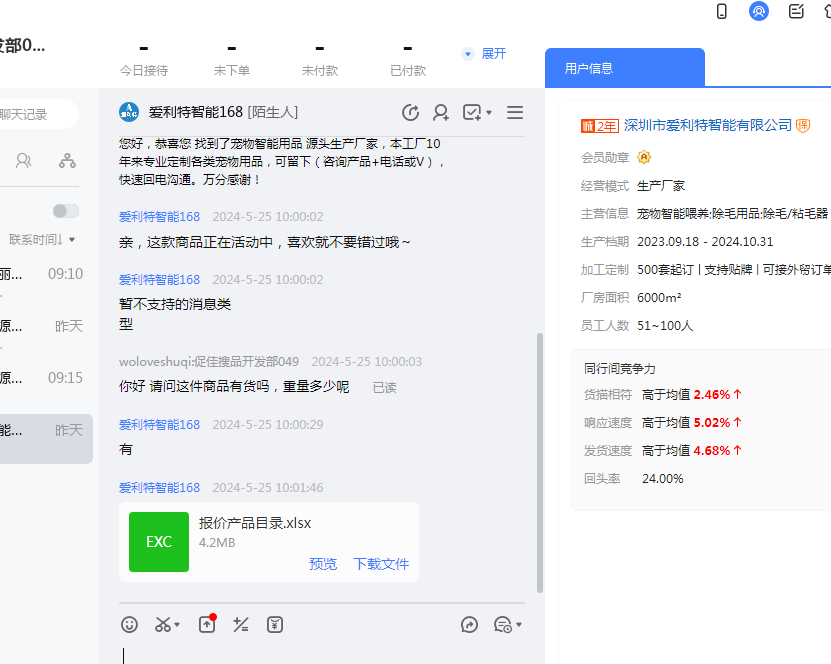
Task: Open the payment order yen icon
Action: click(275, 625)
